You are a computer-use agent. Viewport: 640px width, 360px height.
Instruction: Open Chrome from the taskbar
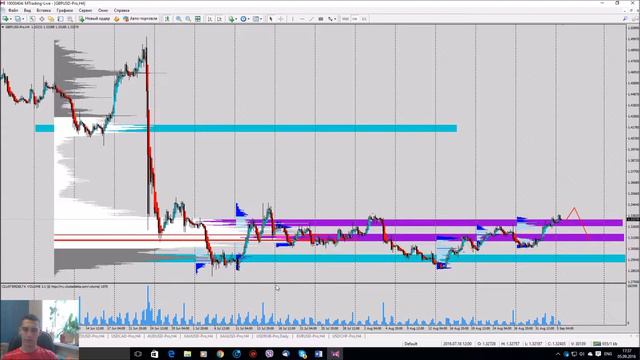pyautogui.click(x=220, y=354)
